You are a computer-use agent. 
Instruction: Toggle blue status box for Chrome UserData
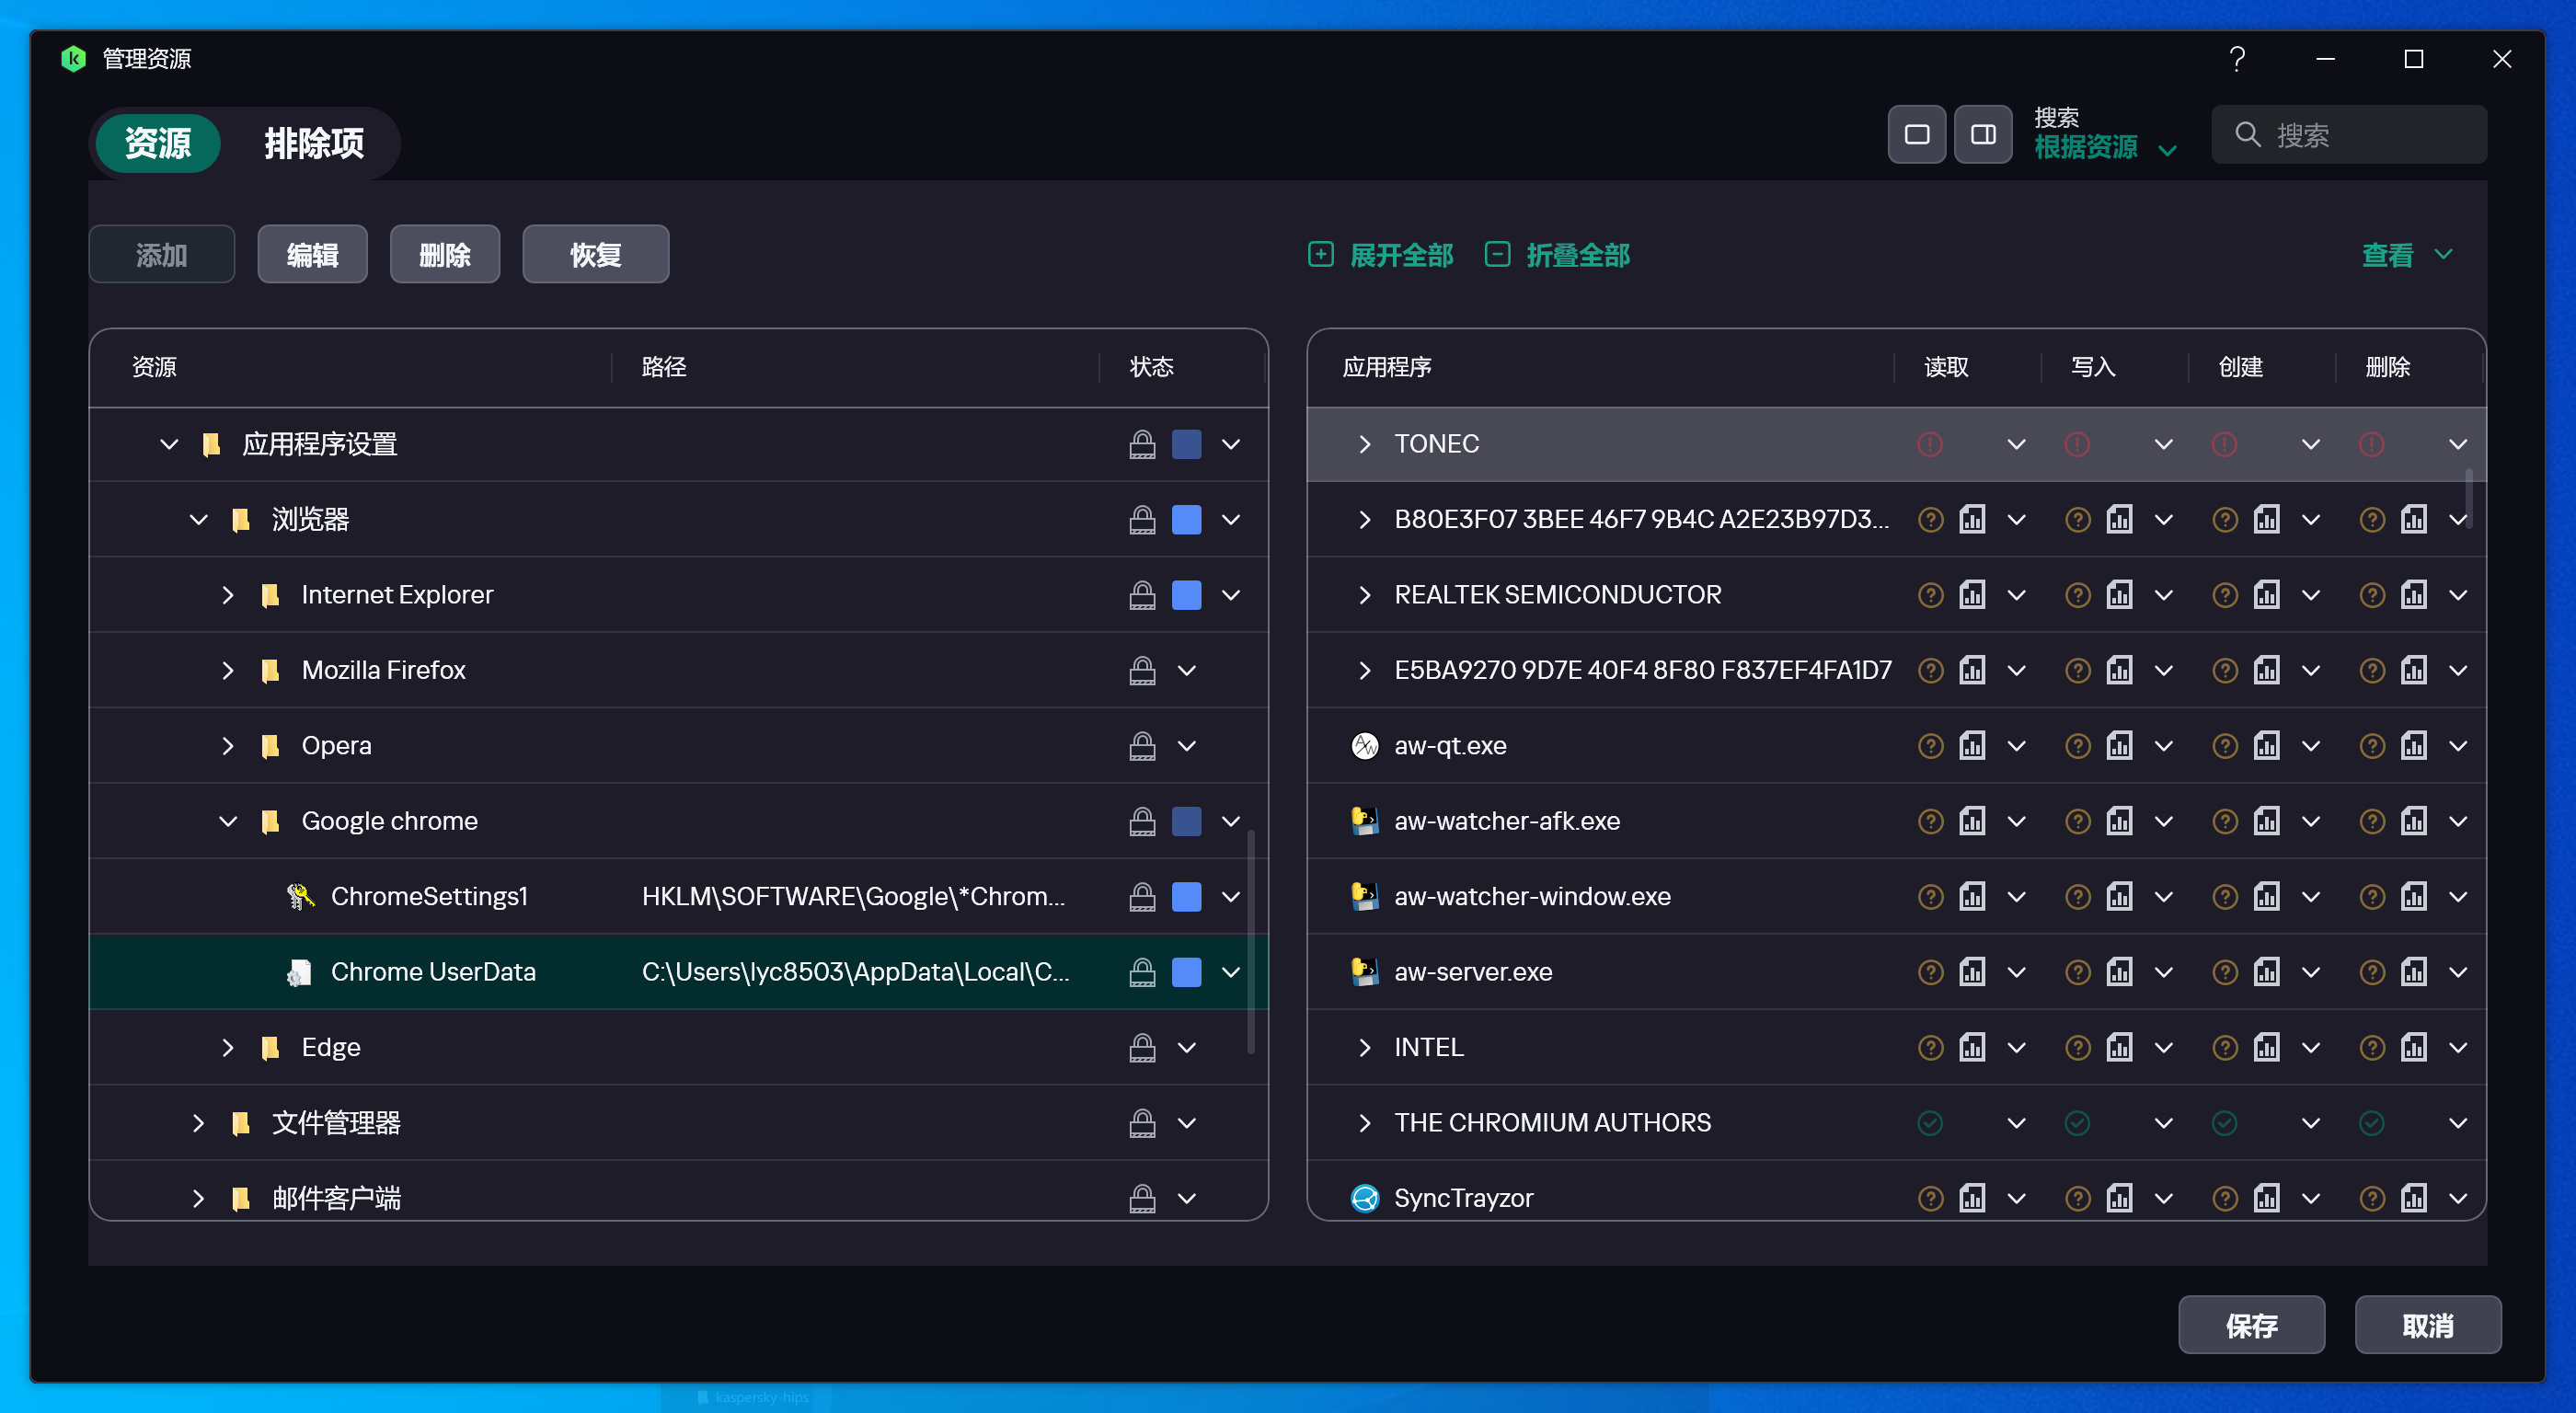(1186, 972)
